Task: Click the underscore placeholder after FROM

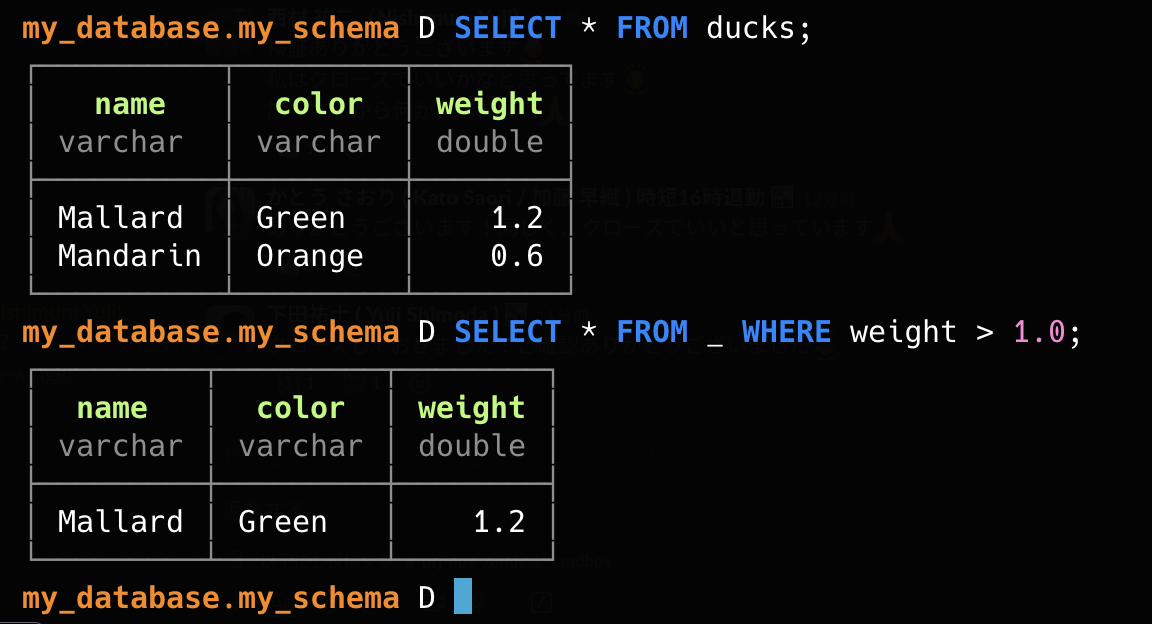Action: point(714,334)
